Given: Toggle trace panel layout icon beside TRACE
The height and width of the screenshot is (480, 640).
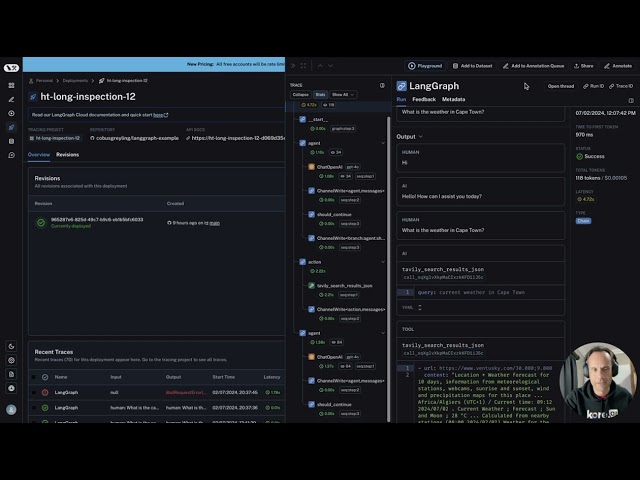Looking at the screenshot, I should coord(382,85).
